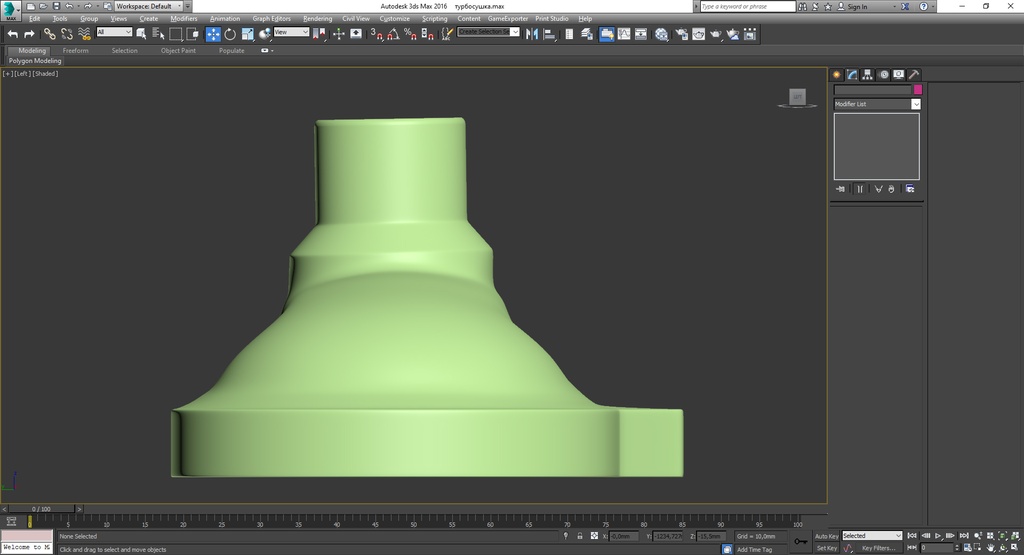This screenshot has height=555, width=1024.
Task: Toggle the Angle Snap button
Action: 393,34
